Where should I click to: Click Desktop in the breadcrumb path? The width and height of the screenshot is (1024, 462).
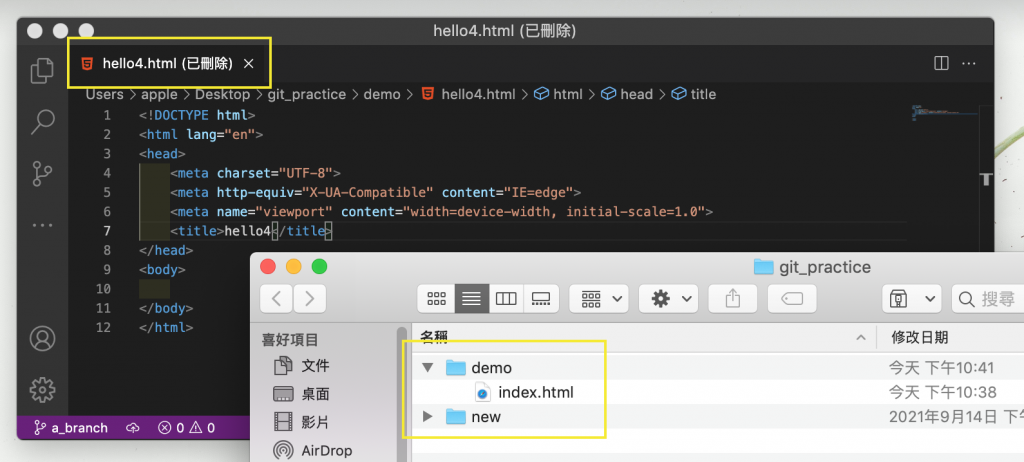[222, 94]
